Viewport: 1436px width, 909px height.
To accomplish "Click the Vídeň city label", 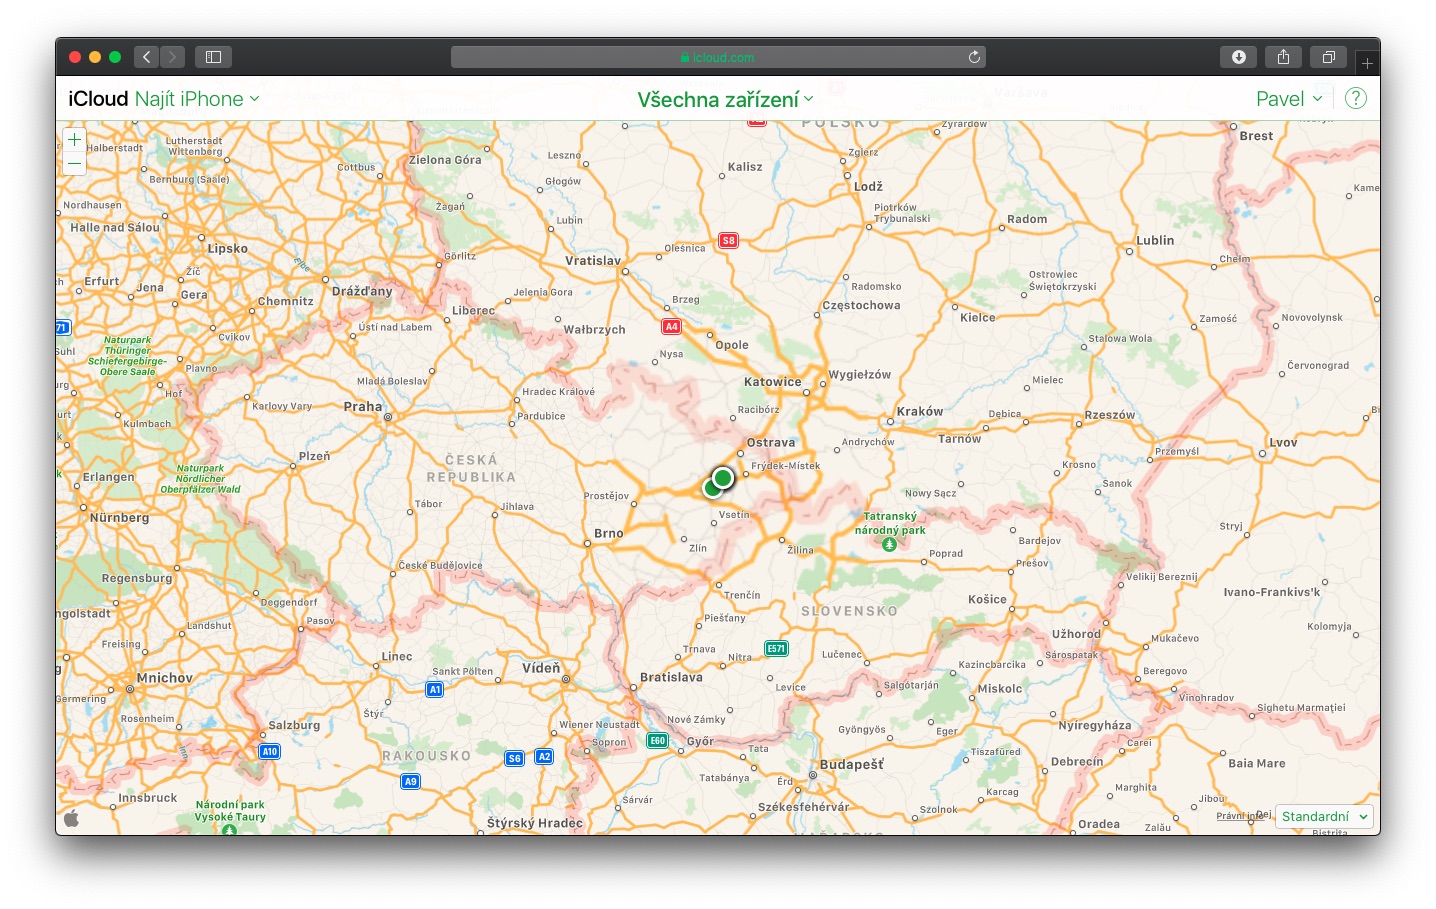I will (541, 667).
